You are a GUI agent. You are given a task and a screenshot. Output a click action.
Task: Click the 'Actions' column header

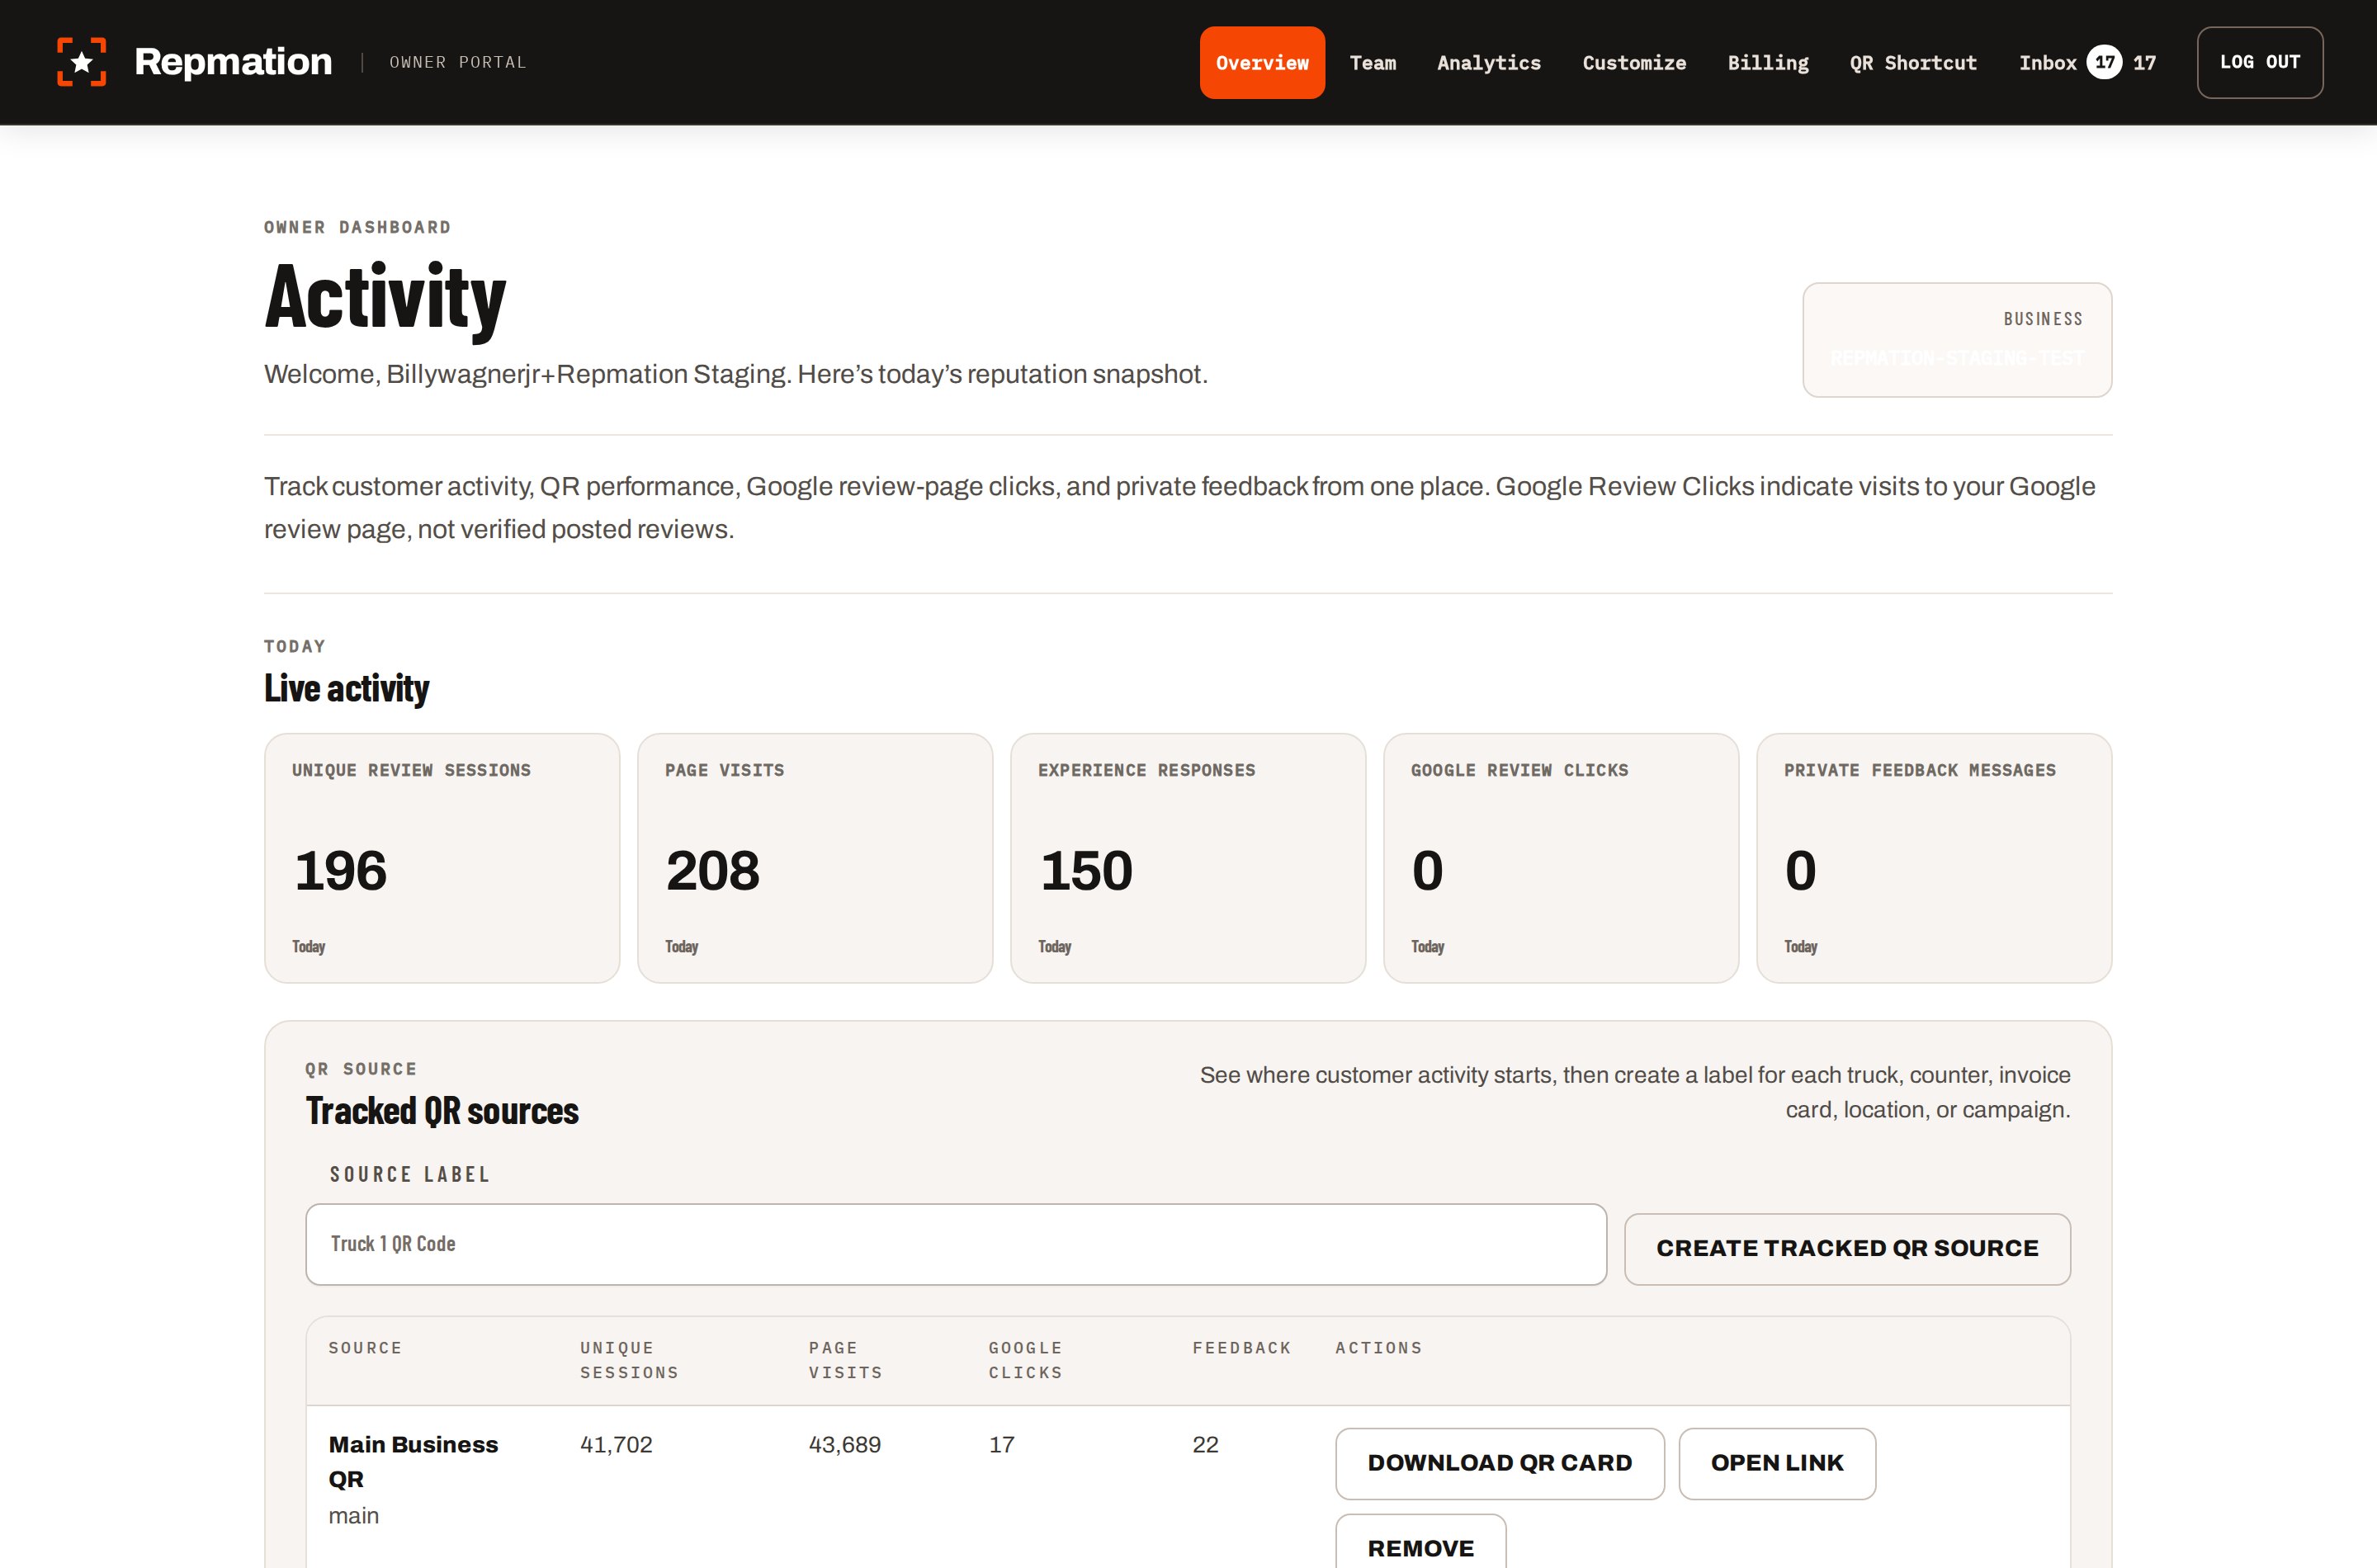click(1378, 1348)
